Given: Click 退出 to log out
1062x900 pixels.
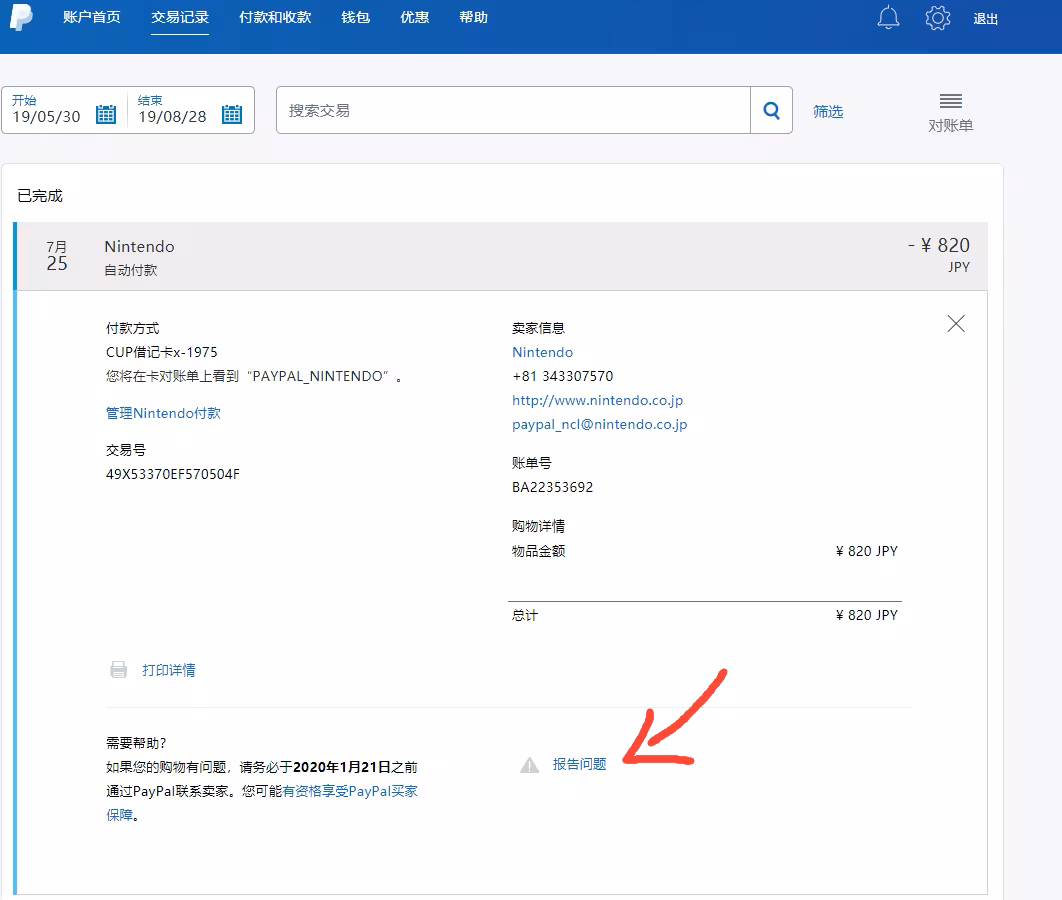Looking at the screenshot, I should 985,19.
